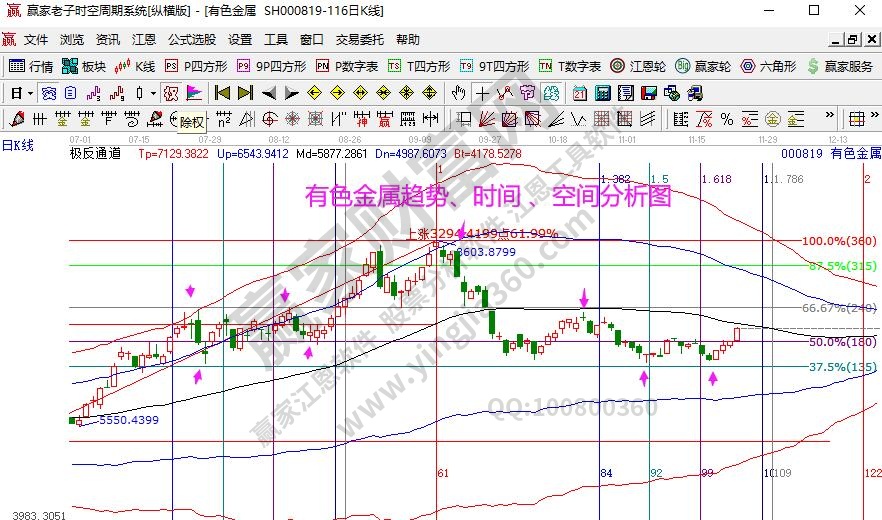The image size is (882, 520).
Task: Toggle the crosshair cursor button
Action: pyautogui.click(x=482, y=93)
